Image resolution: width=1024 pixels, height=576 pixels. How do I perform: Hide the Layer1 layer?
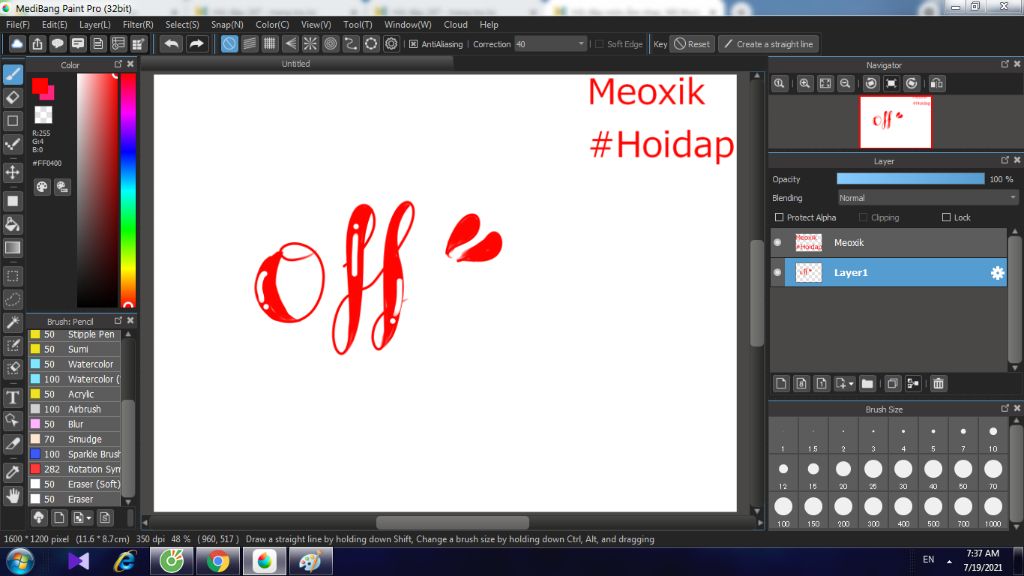click(777, 272)
